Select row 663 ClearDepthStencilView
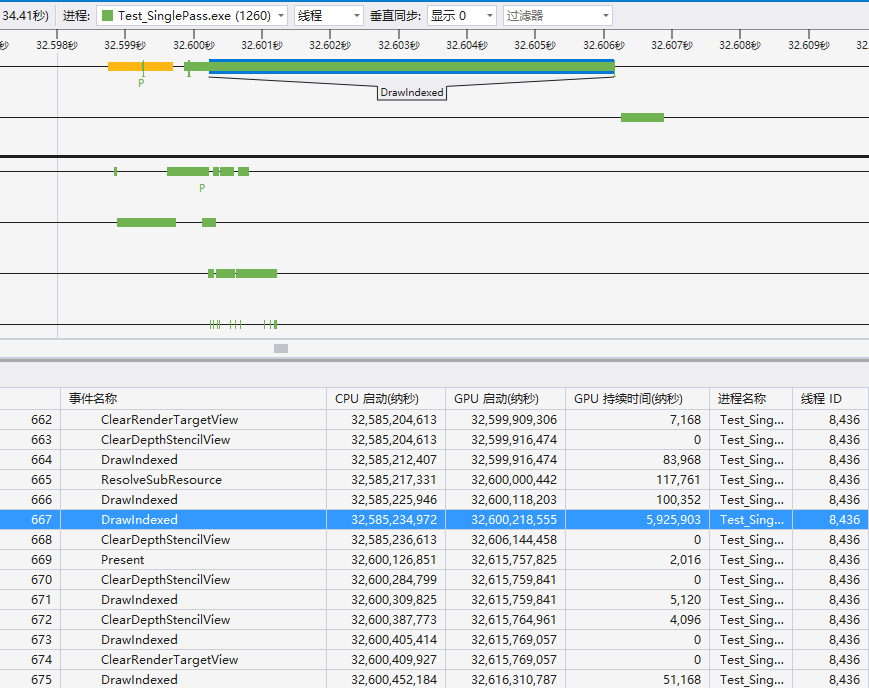The image size is (869, 688). click(x=434, y=440)
